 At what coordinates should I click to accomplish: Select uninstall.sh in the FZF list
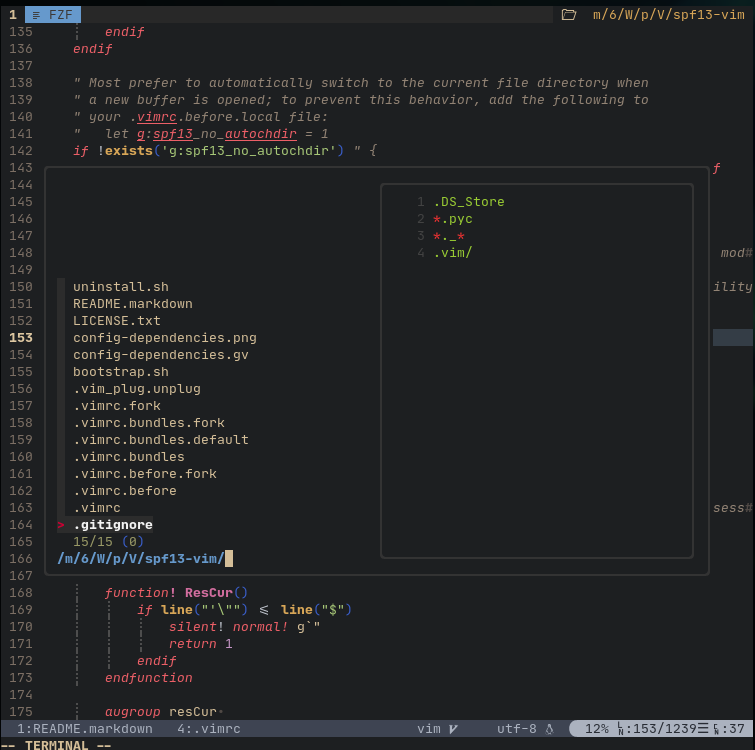click(121, 287)
